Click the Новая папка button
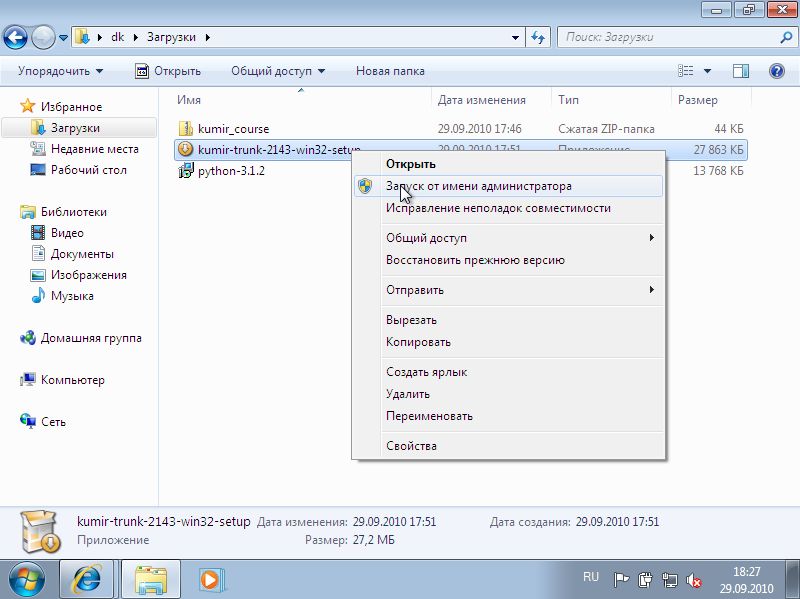 point(390,71)
